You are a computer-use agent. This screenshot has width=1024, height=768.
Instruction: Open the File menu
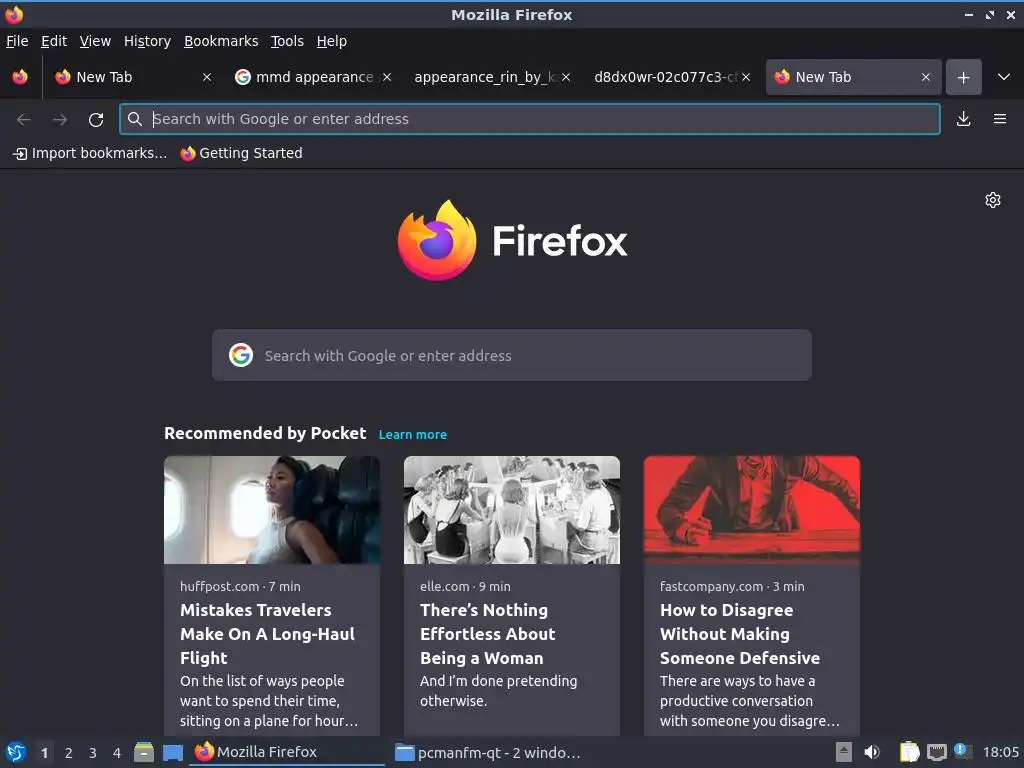(x=17, y=41)
